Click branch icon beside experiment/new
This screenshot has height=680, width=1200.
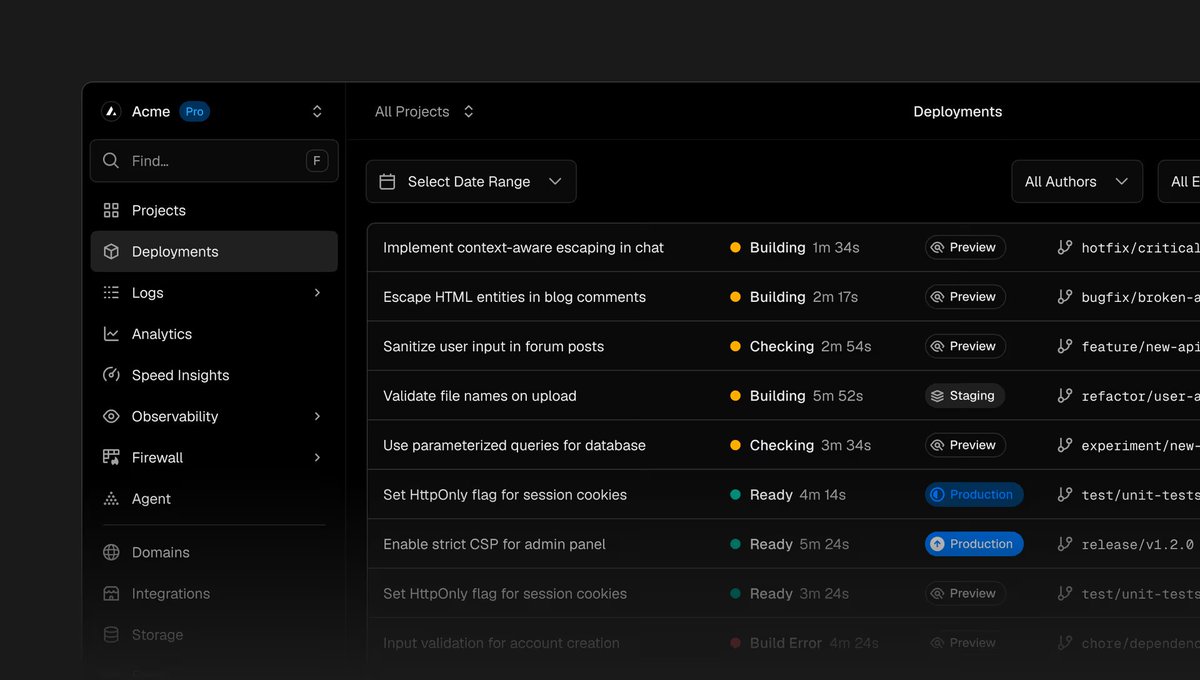[1065, 445]
